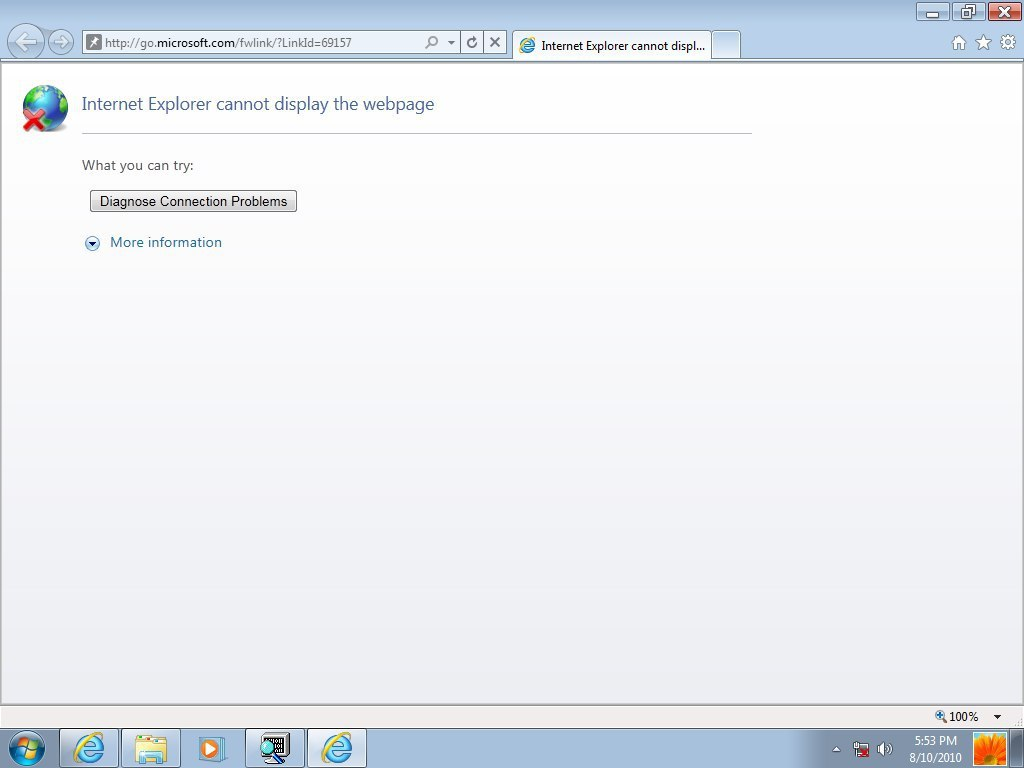Open the Windows Start menu orb
1024x768 pixels.
click(x=27, y=748)
